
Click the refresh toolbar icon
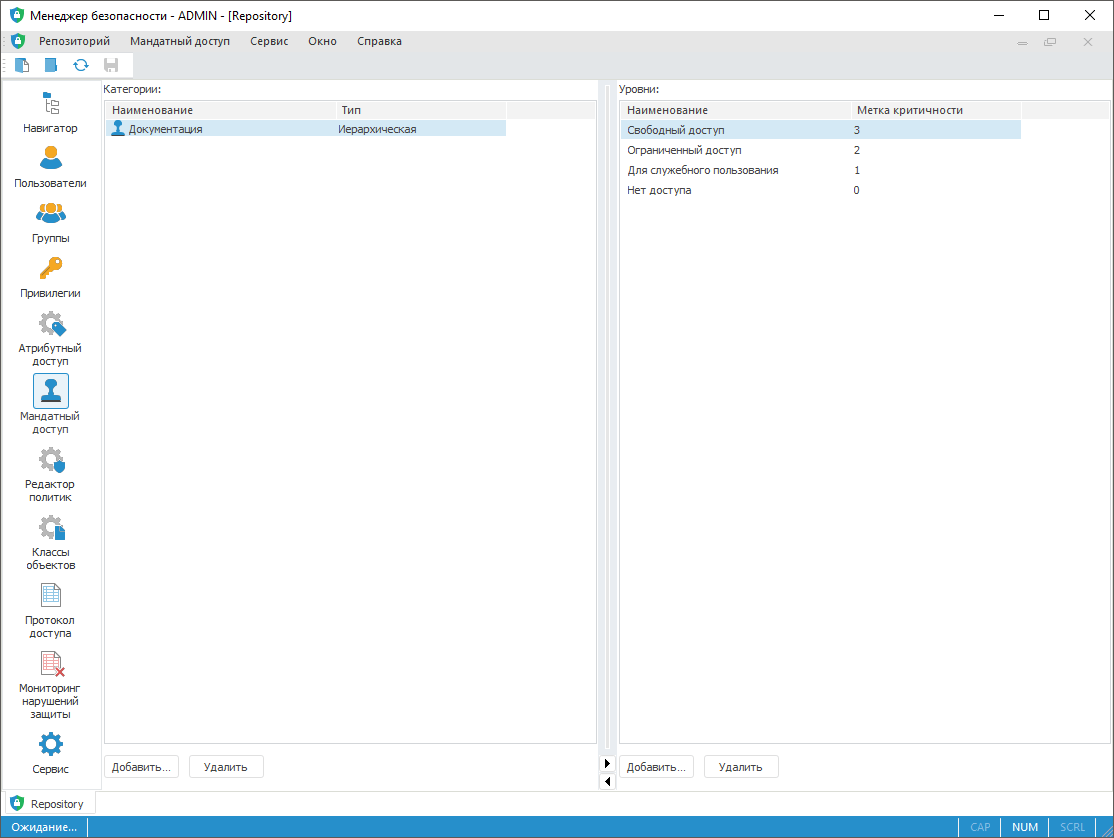pos(81,65)
